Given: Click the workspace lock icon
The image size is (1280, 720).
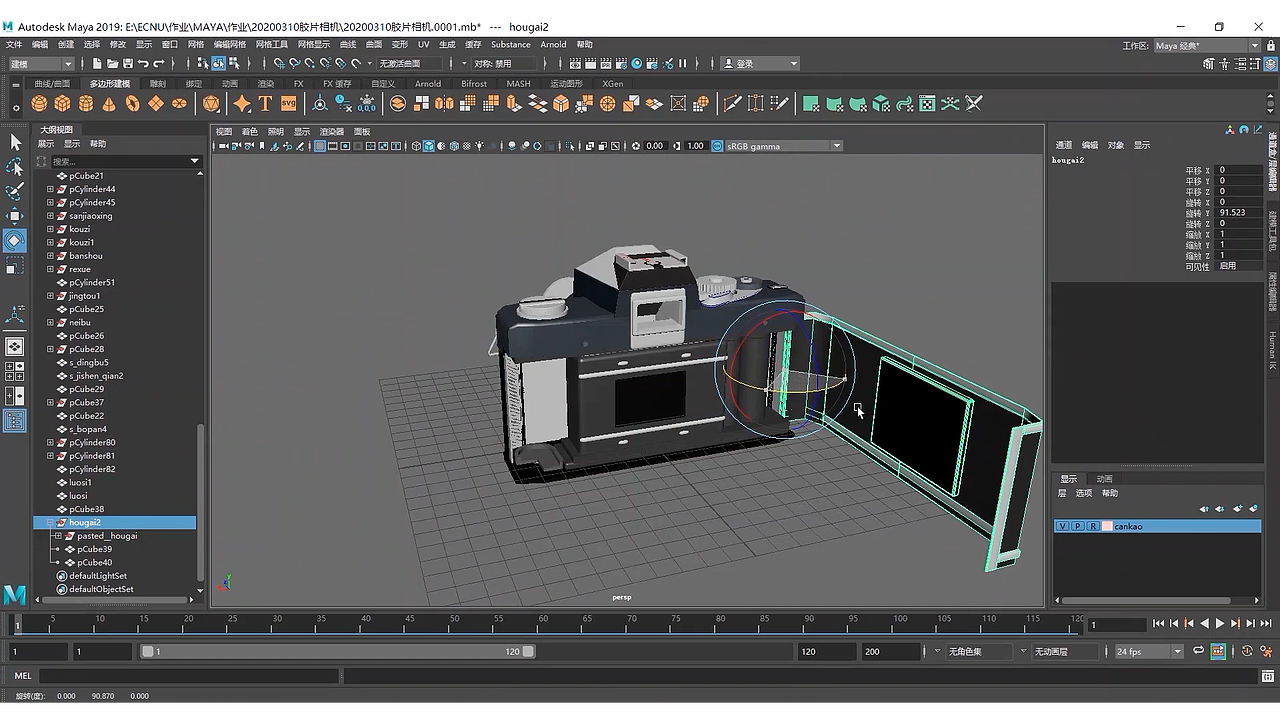Looking at the screenshot, I should point(1270,45).
